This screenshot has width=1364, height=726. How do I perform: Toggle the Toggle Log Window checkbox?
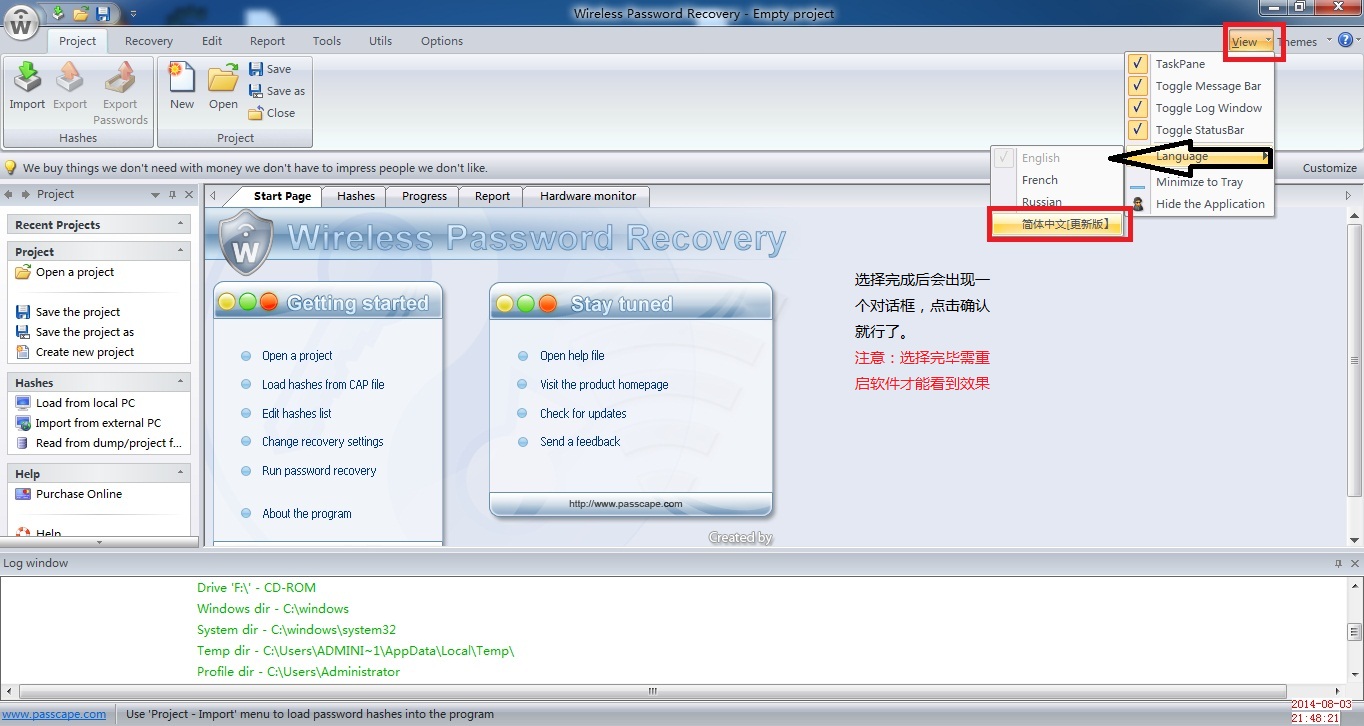coord(1138,108)
